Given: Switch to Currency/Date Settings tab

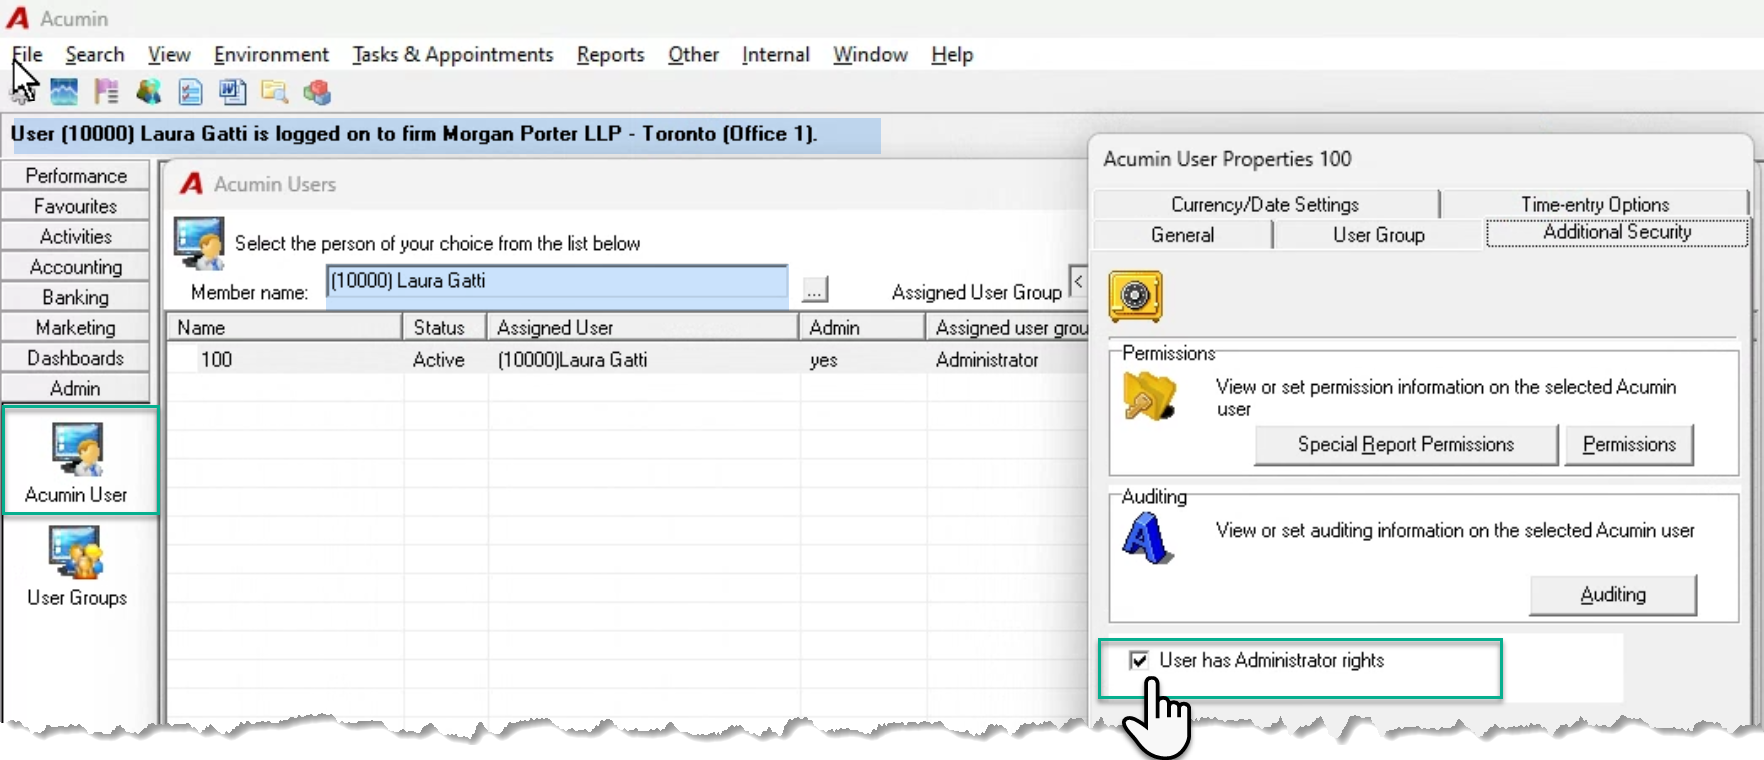Looking at the screenshot, I should pyautogui.click(x=1265, y=204).
